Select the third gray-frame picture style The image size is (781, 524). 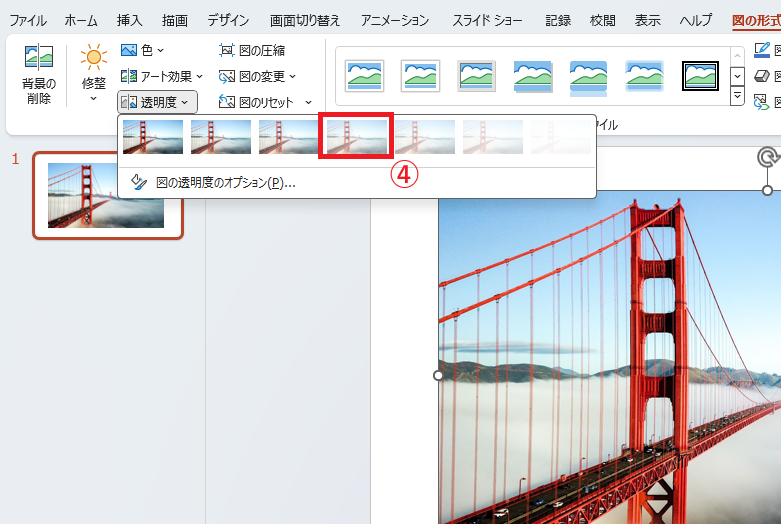(x=476, y=76)
